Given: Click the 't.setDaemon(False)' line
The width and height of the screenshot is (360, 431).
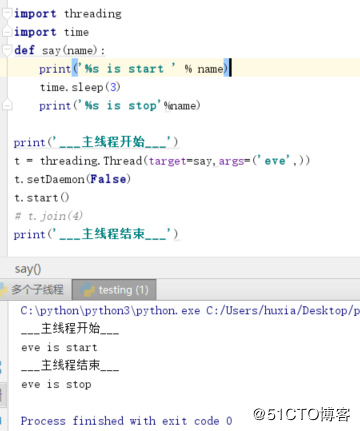Looking at the screenshot, I should [72, 179].
